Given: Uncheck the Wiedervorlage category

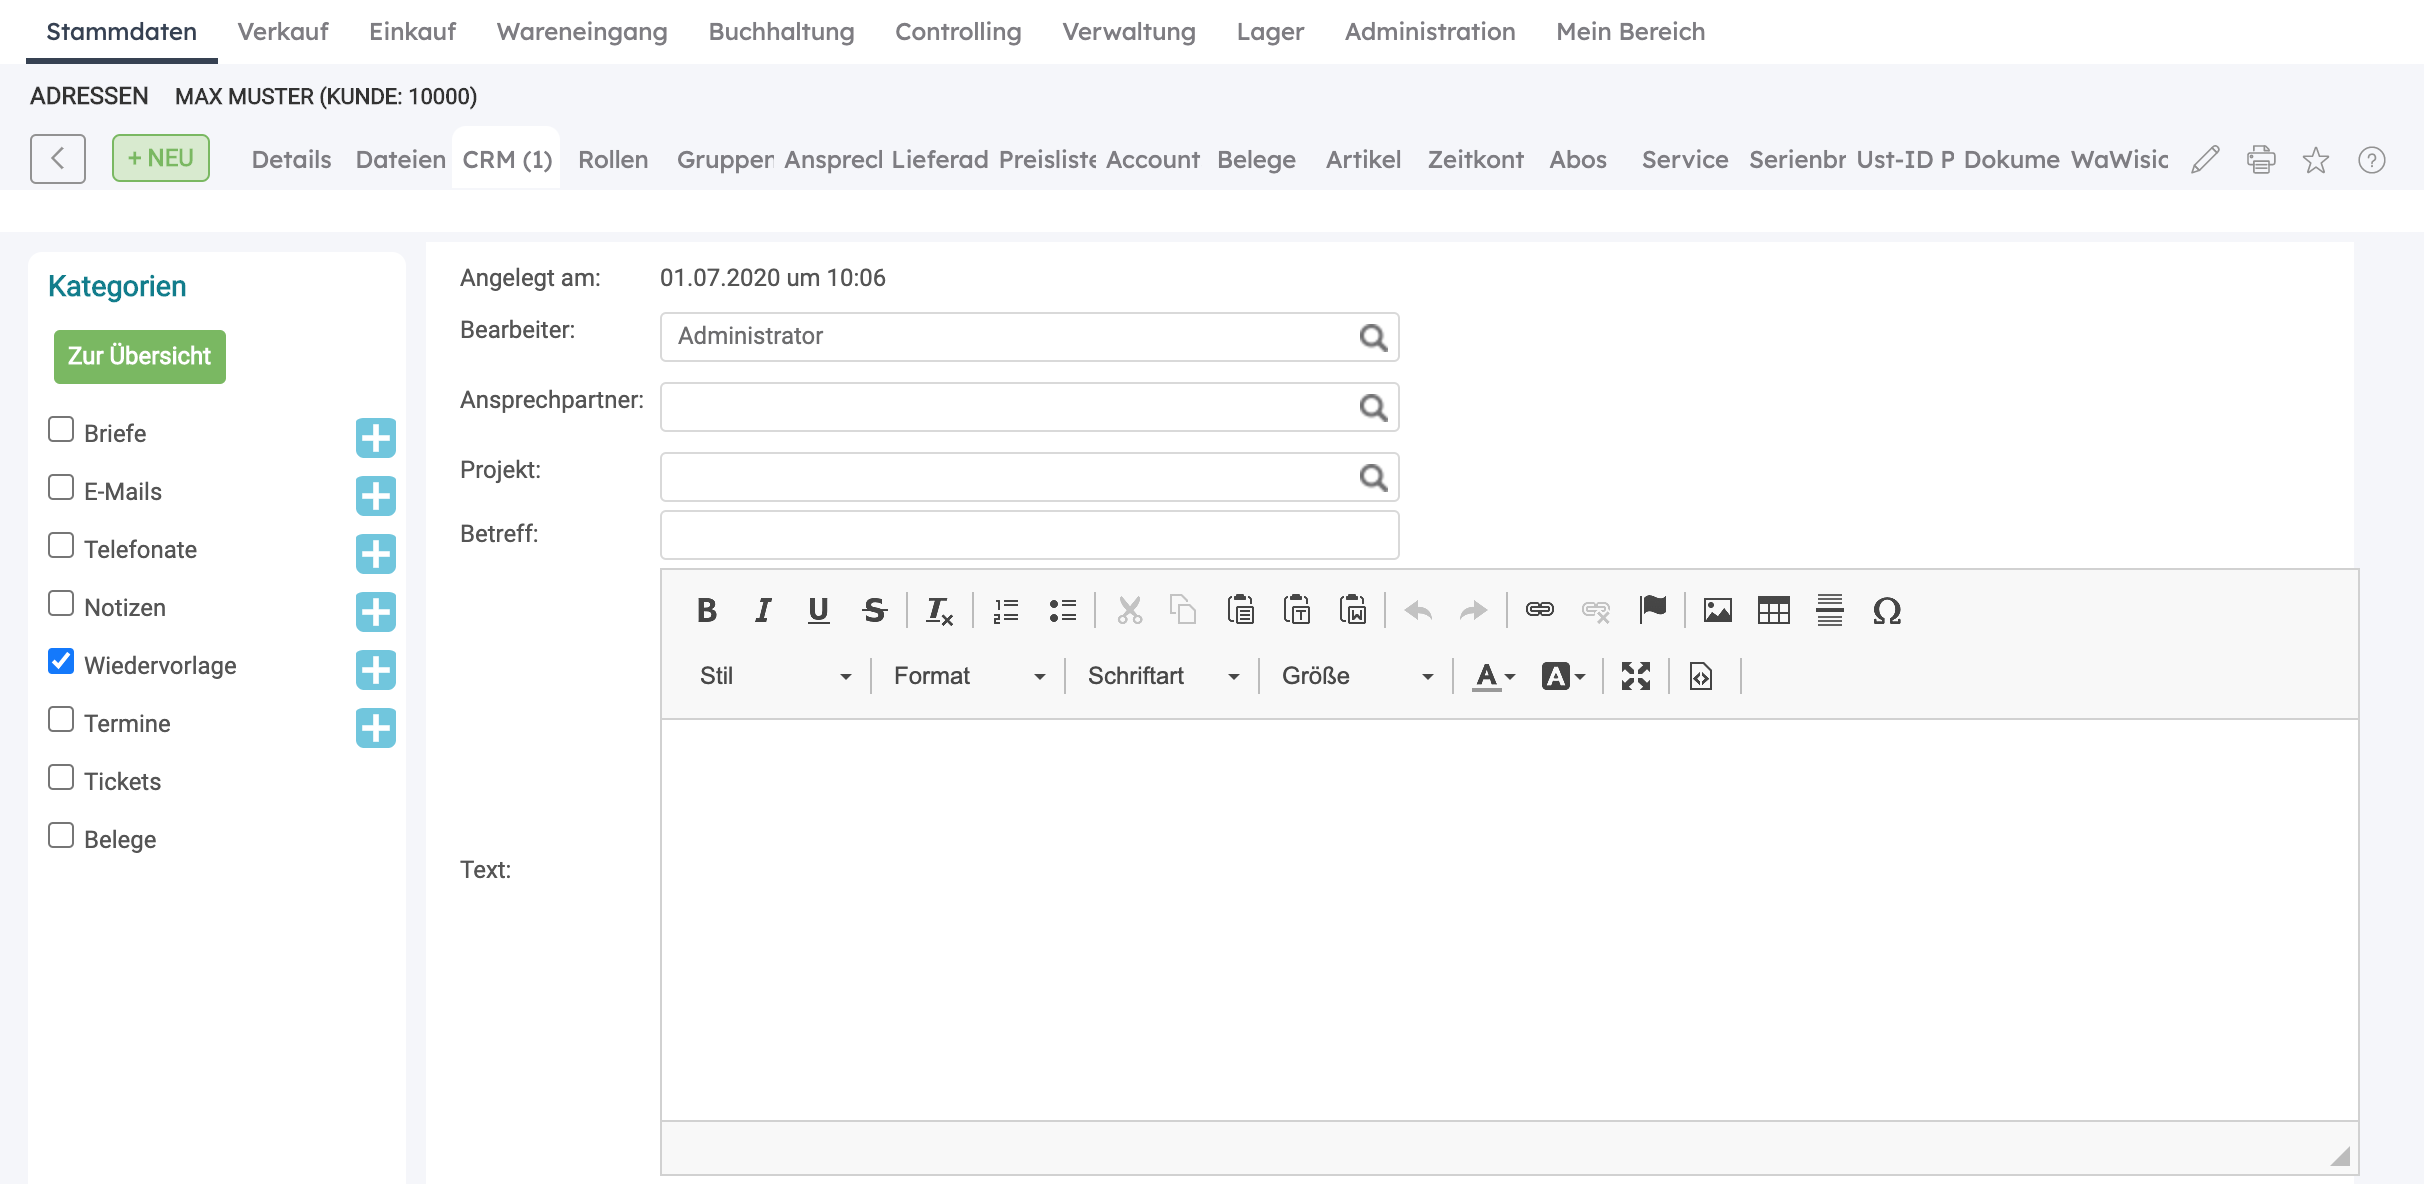Looking at the screenshot, I should coord(61,662).
